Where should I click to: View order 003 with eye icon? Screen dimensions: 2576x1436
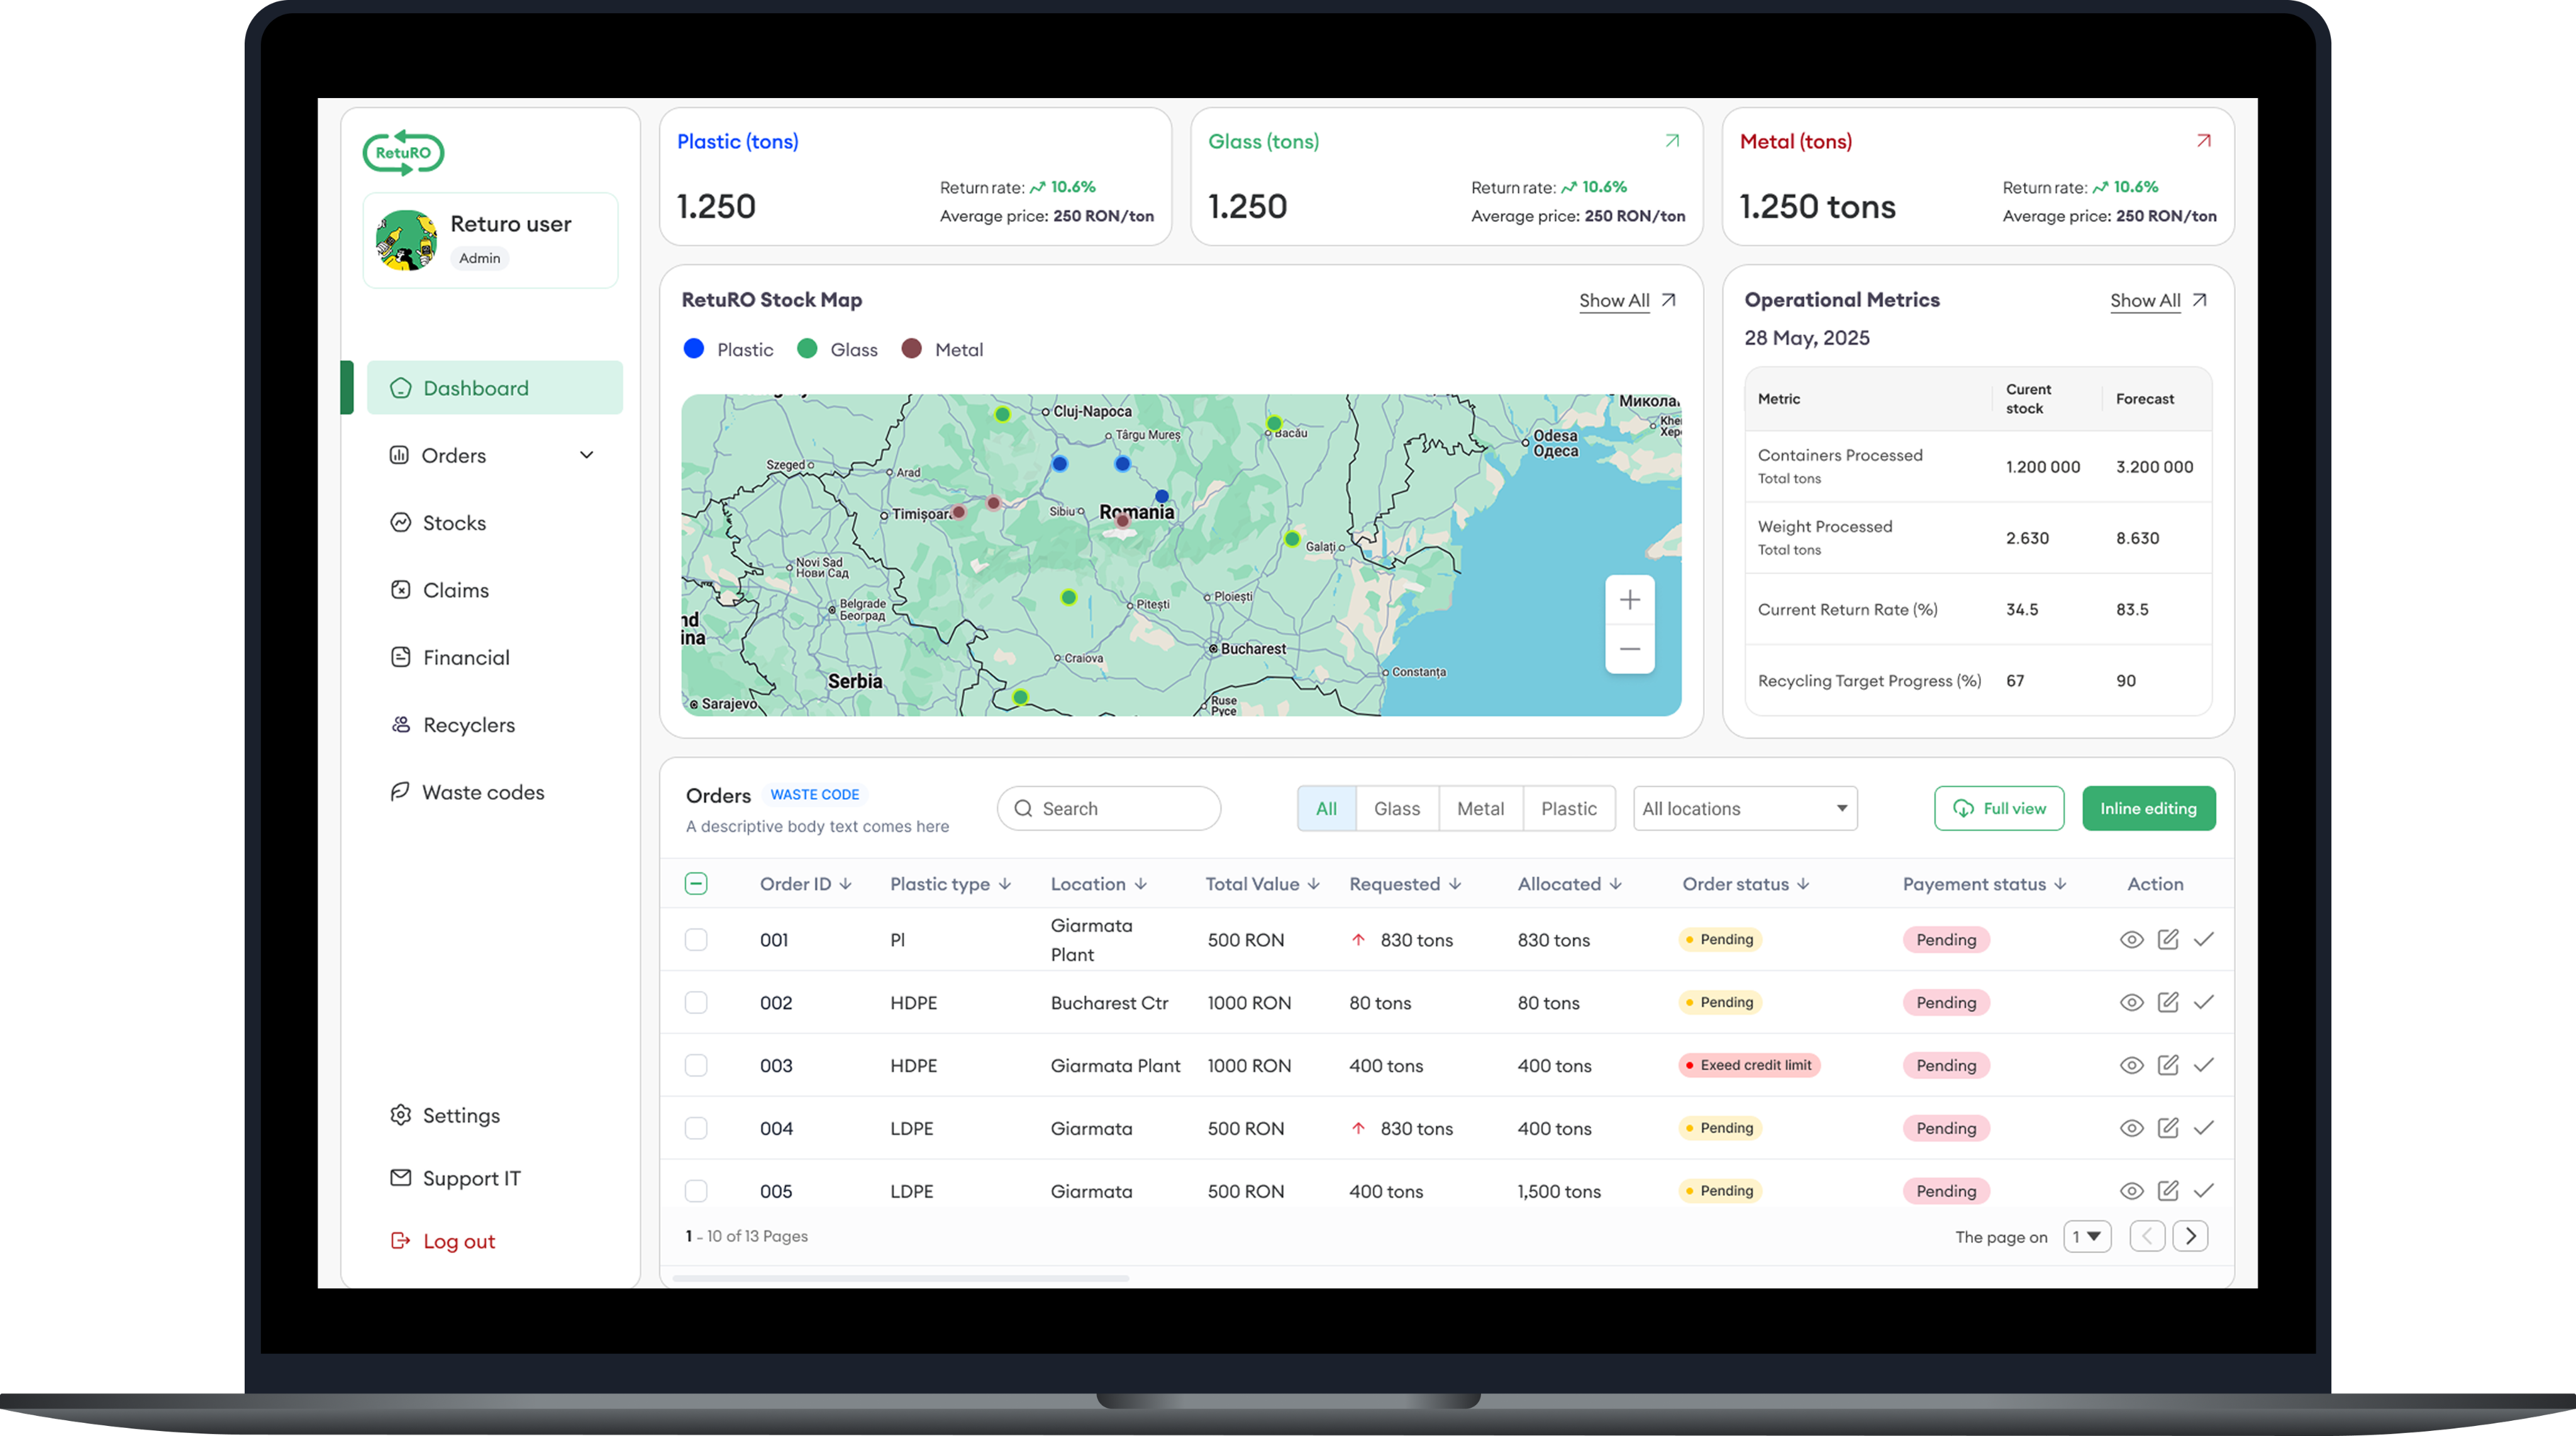point(2131,1065)
